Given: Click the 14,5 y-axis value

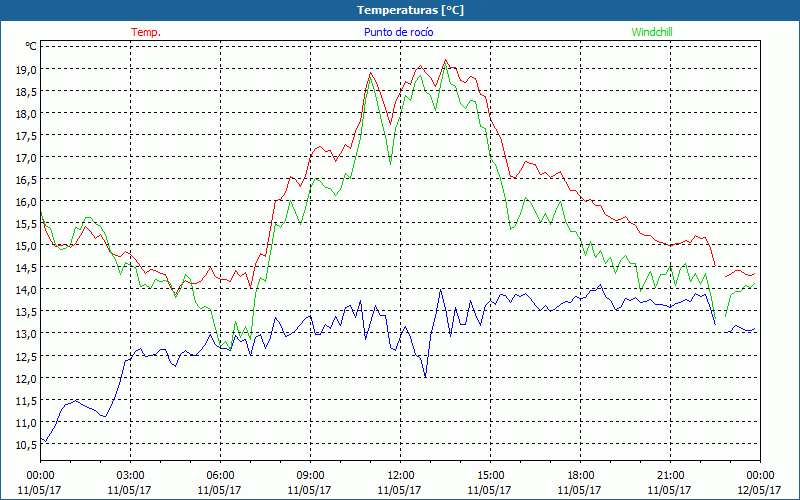Looking at the screenshot, I should pos(26,268).
